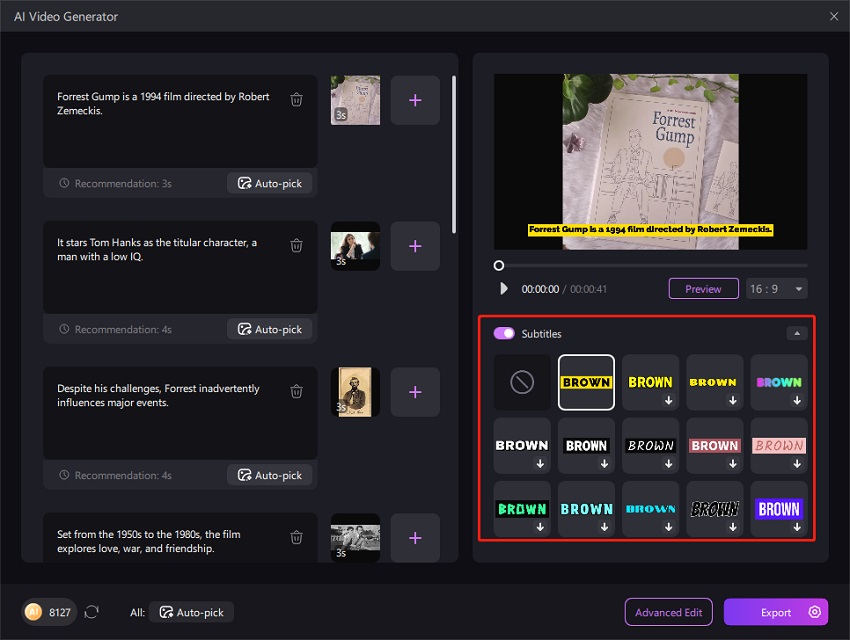Screen dimensions: 850x640
Task: Collapse the Subtitles panel
Action: point(797,333)
